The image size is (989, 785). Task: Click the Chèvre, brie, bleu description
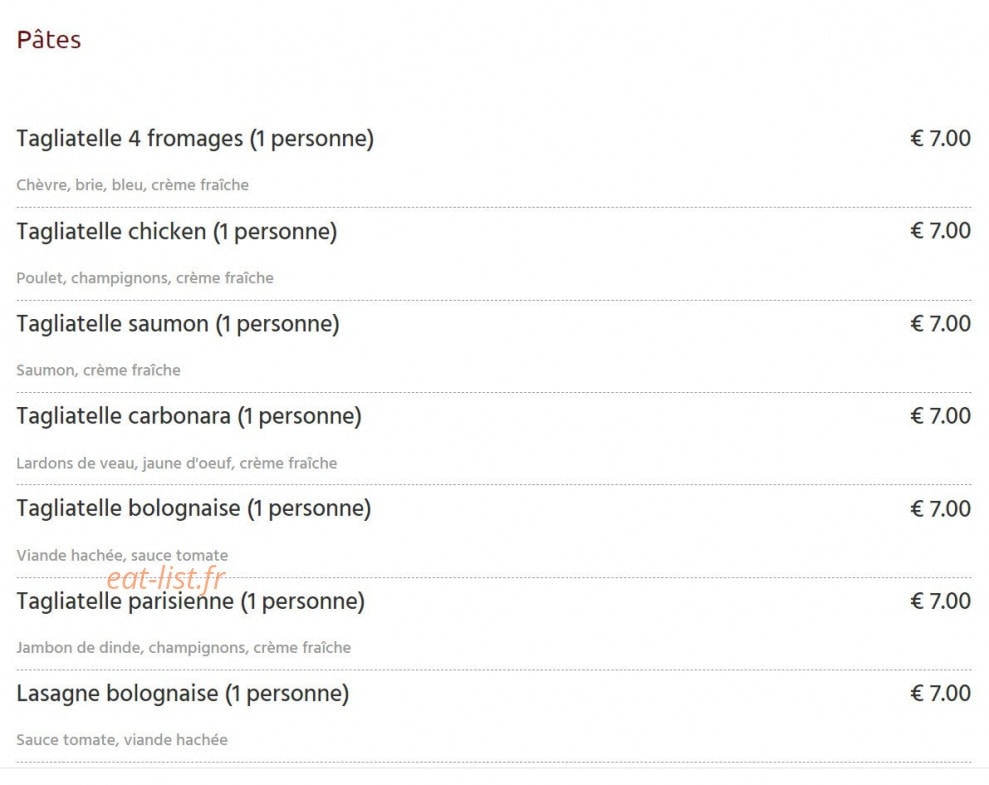coord(132,185)
